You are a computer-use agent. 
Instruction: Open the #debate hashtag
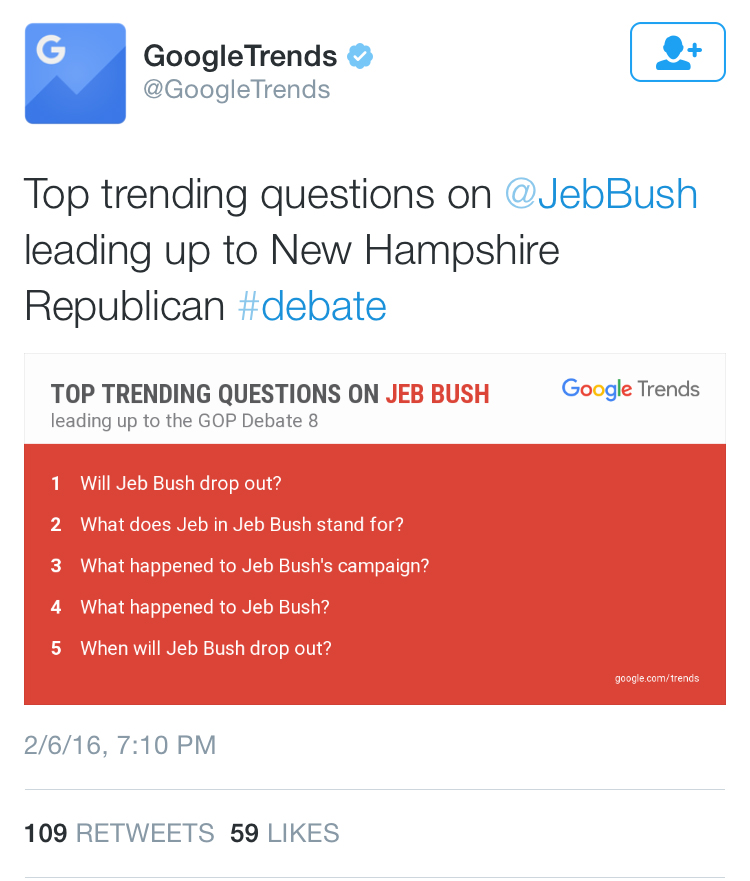click(x=312, y=306)
